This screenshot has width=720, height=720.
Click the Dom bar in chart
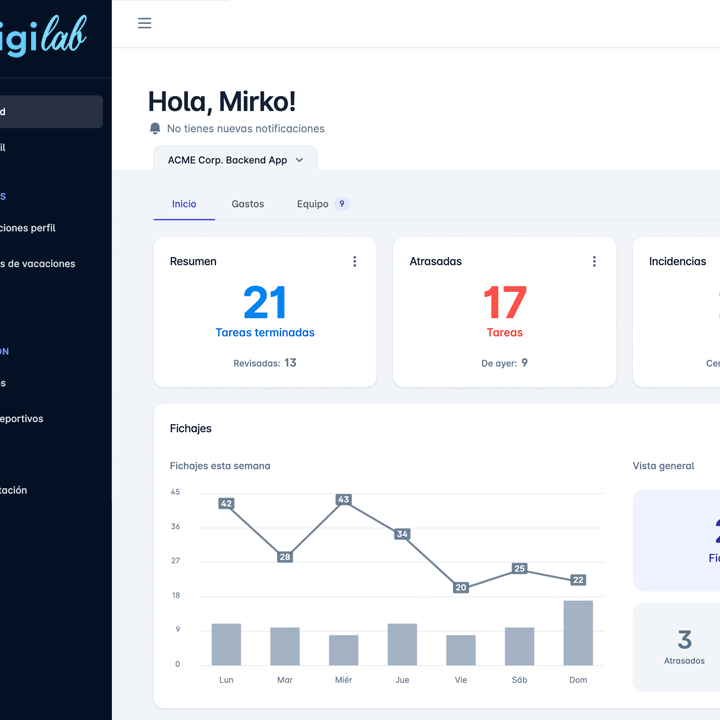point(578,633)
